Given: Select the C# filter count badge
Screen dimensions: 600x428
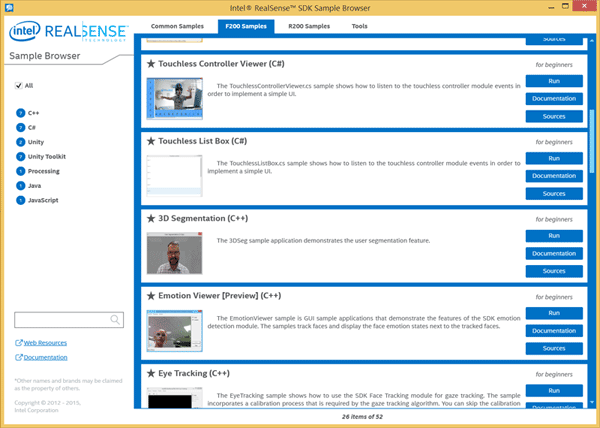Looking at the screenshot, I should pyautogui.click(x=20, y=127).
